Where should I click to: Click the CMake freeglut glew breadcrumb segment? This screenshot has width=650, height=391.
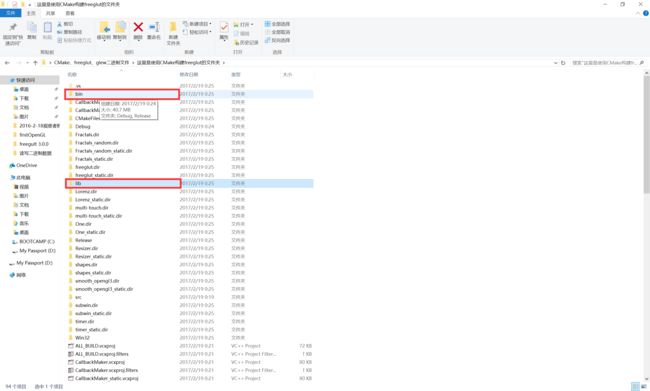(x=92, y=63)
